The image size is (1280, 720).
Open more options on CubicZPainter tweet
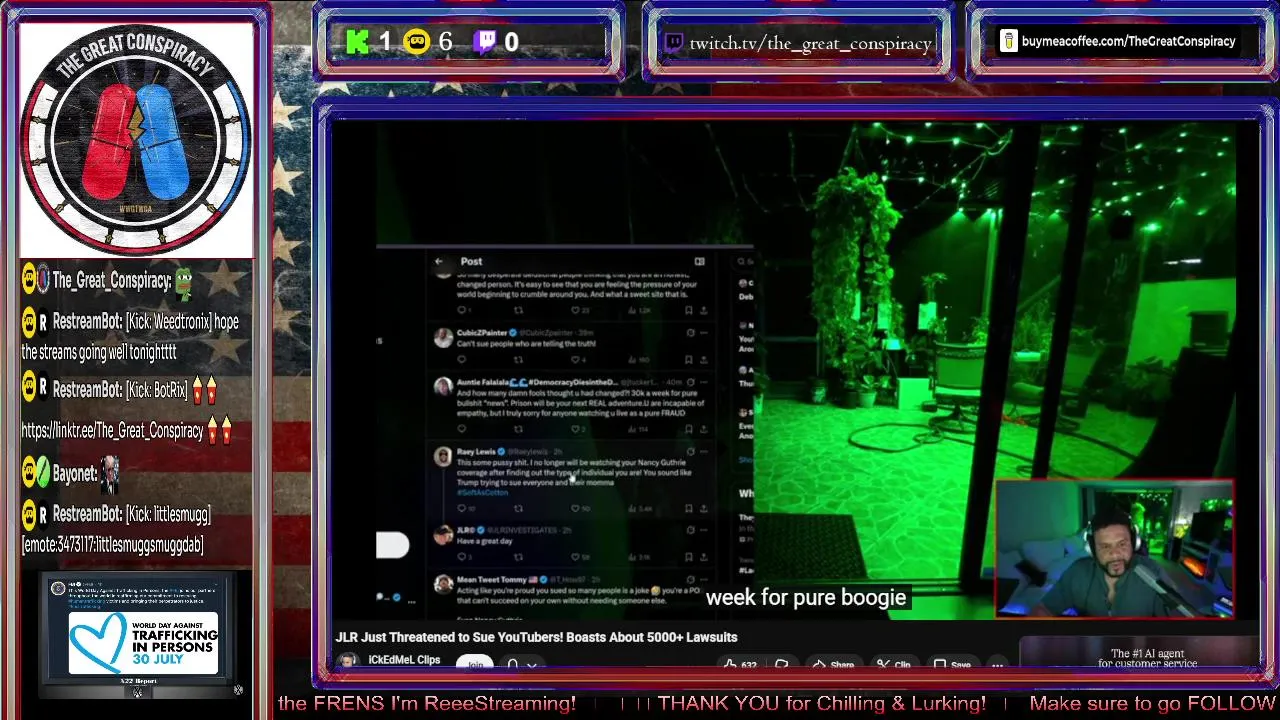[704, 333]
